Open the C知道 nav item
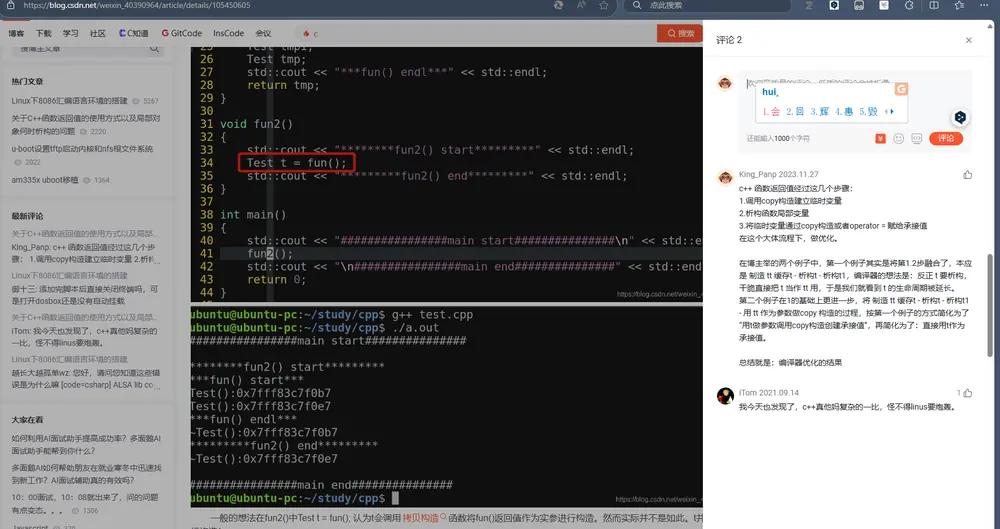This screenshot has height=529, width=1000. pos(133,33)
